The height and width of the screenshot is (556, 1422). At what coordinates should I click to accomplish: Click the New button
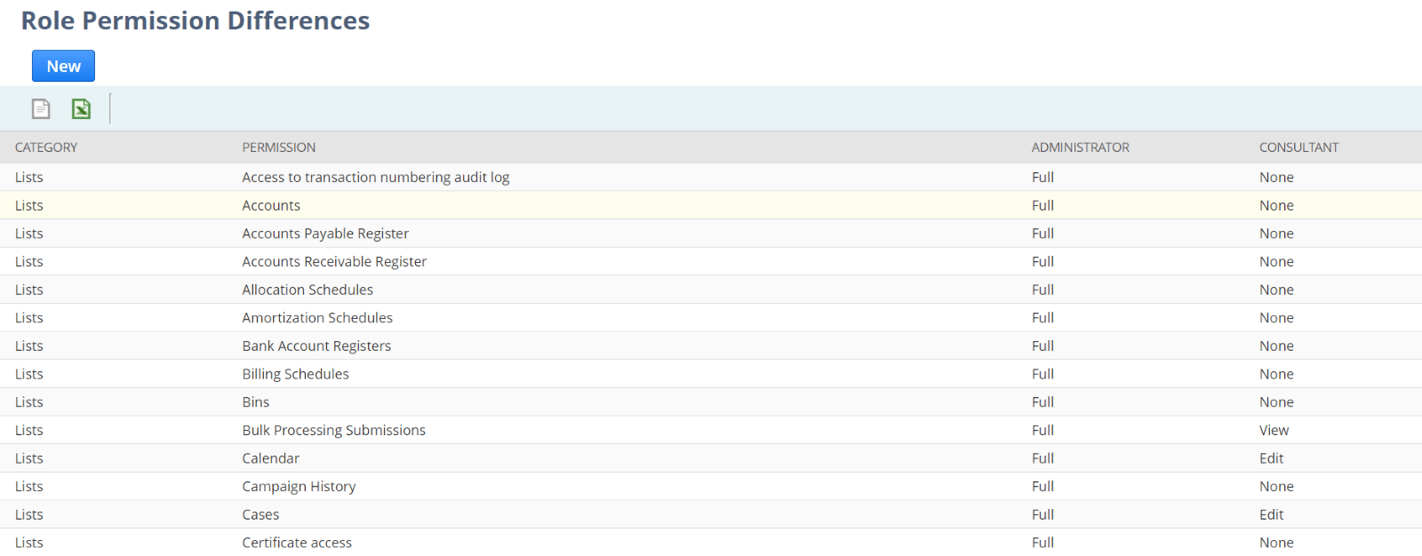[x=63, y=66]
